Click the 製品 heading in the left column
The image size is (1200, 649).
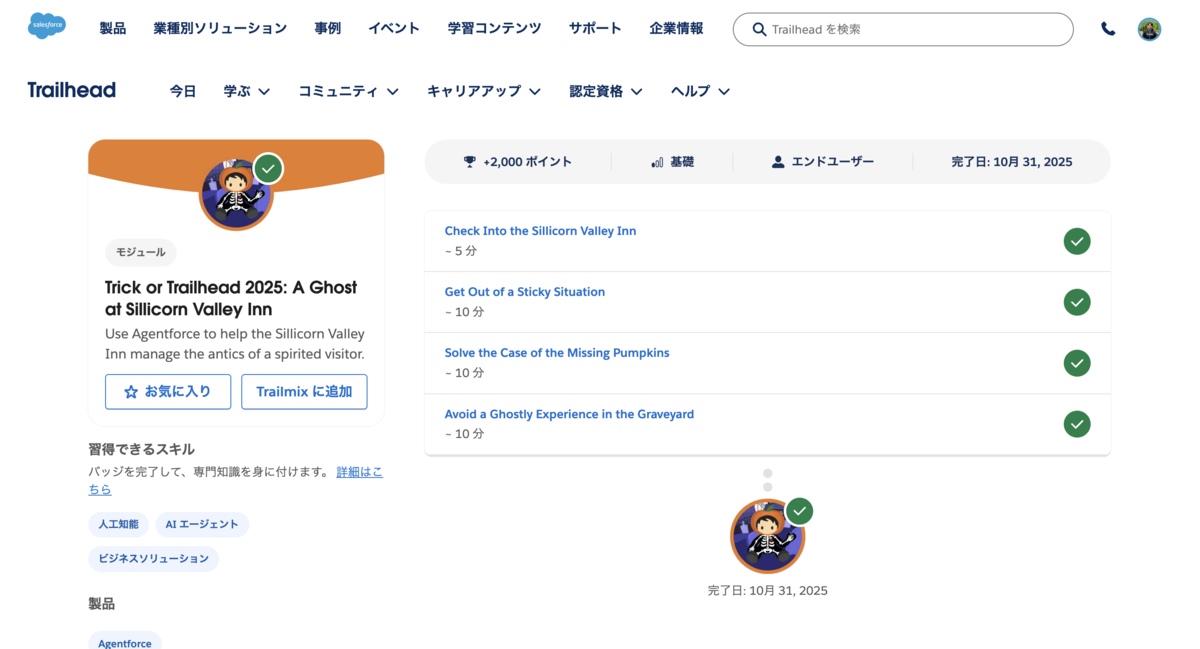pyautogui.click(x=101, y=604)
